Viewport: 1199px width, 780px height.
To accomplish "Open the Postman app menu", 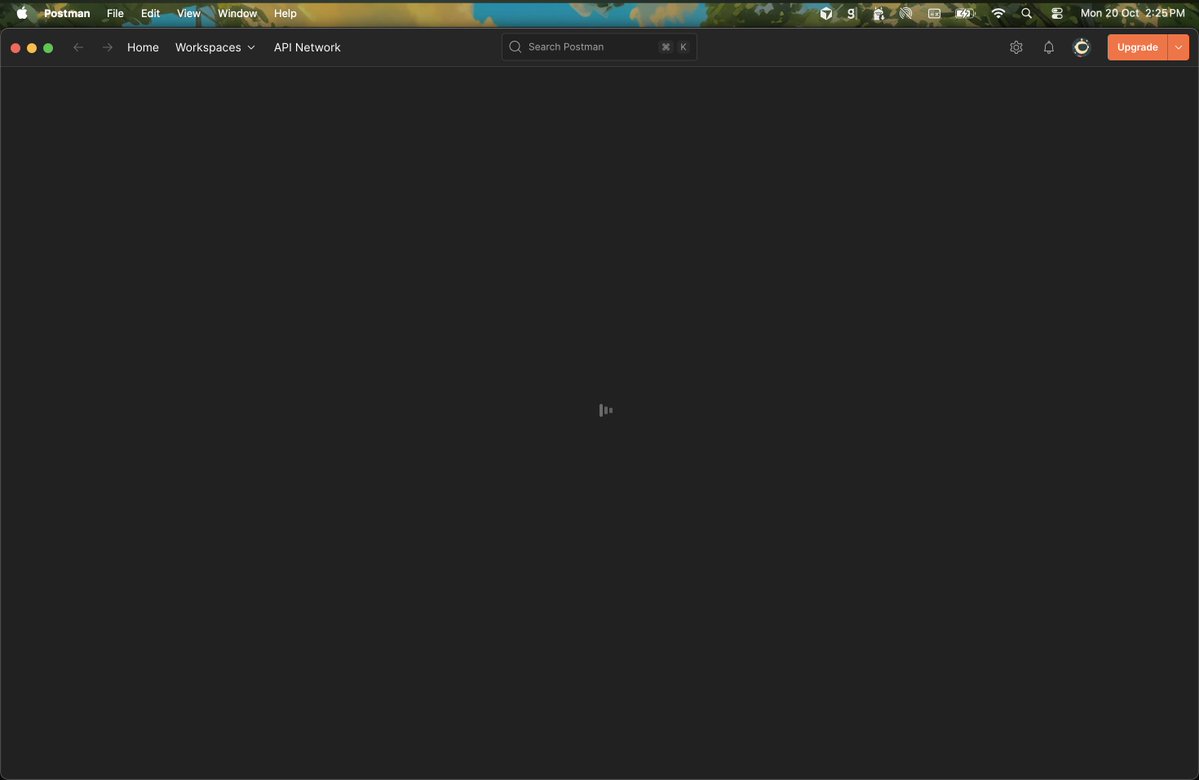I will [x=67, y=13].
